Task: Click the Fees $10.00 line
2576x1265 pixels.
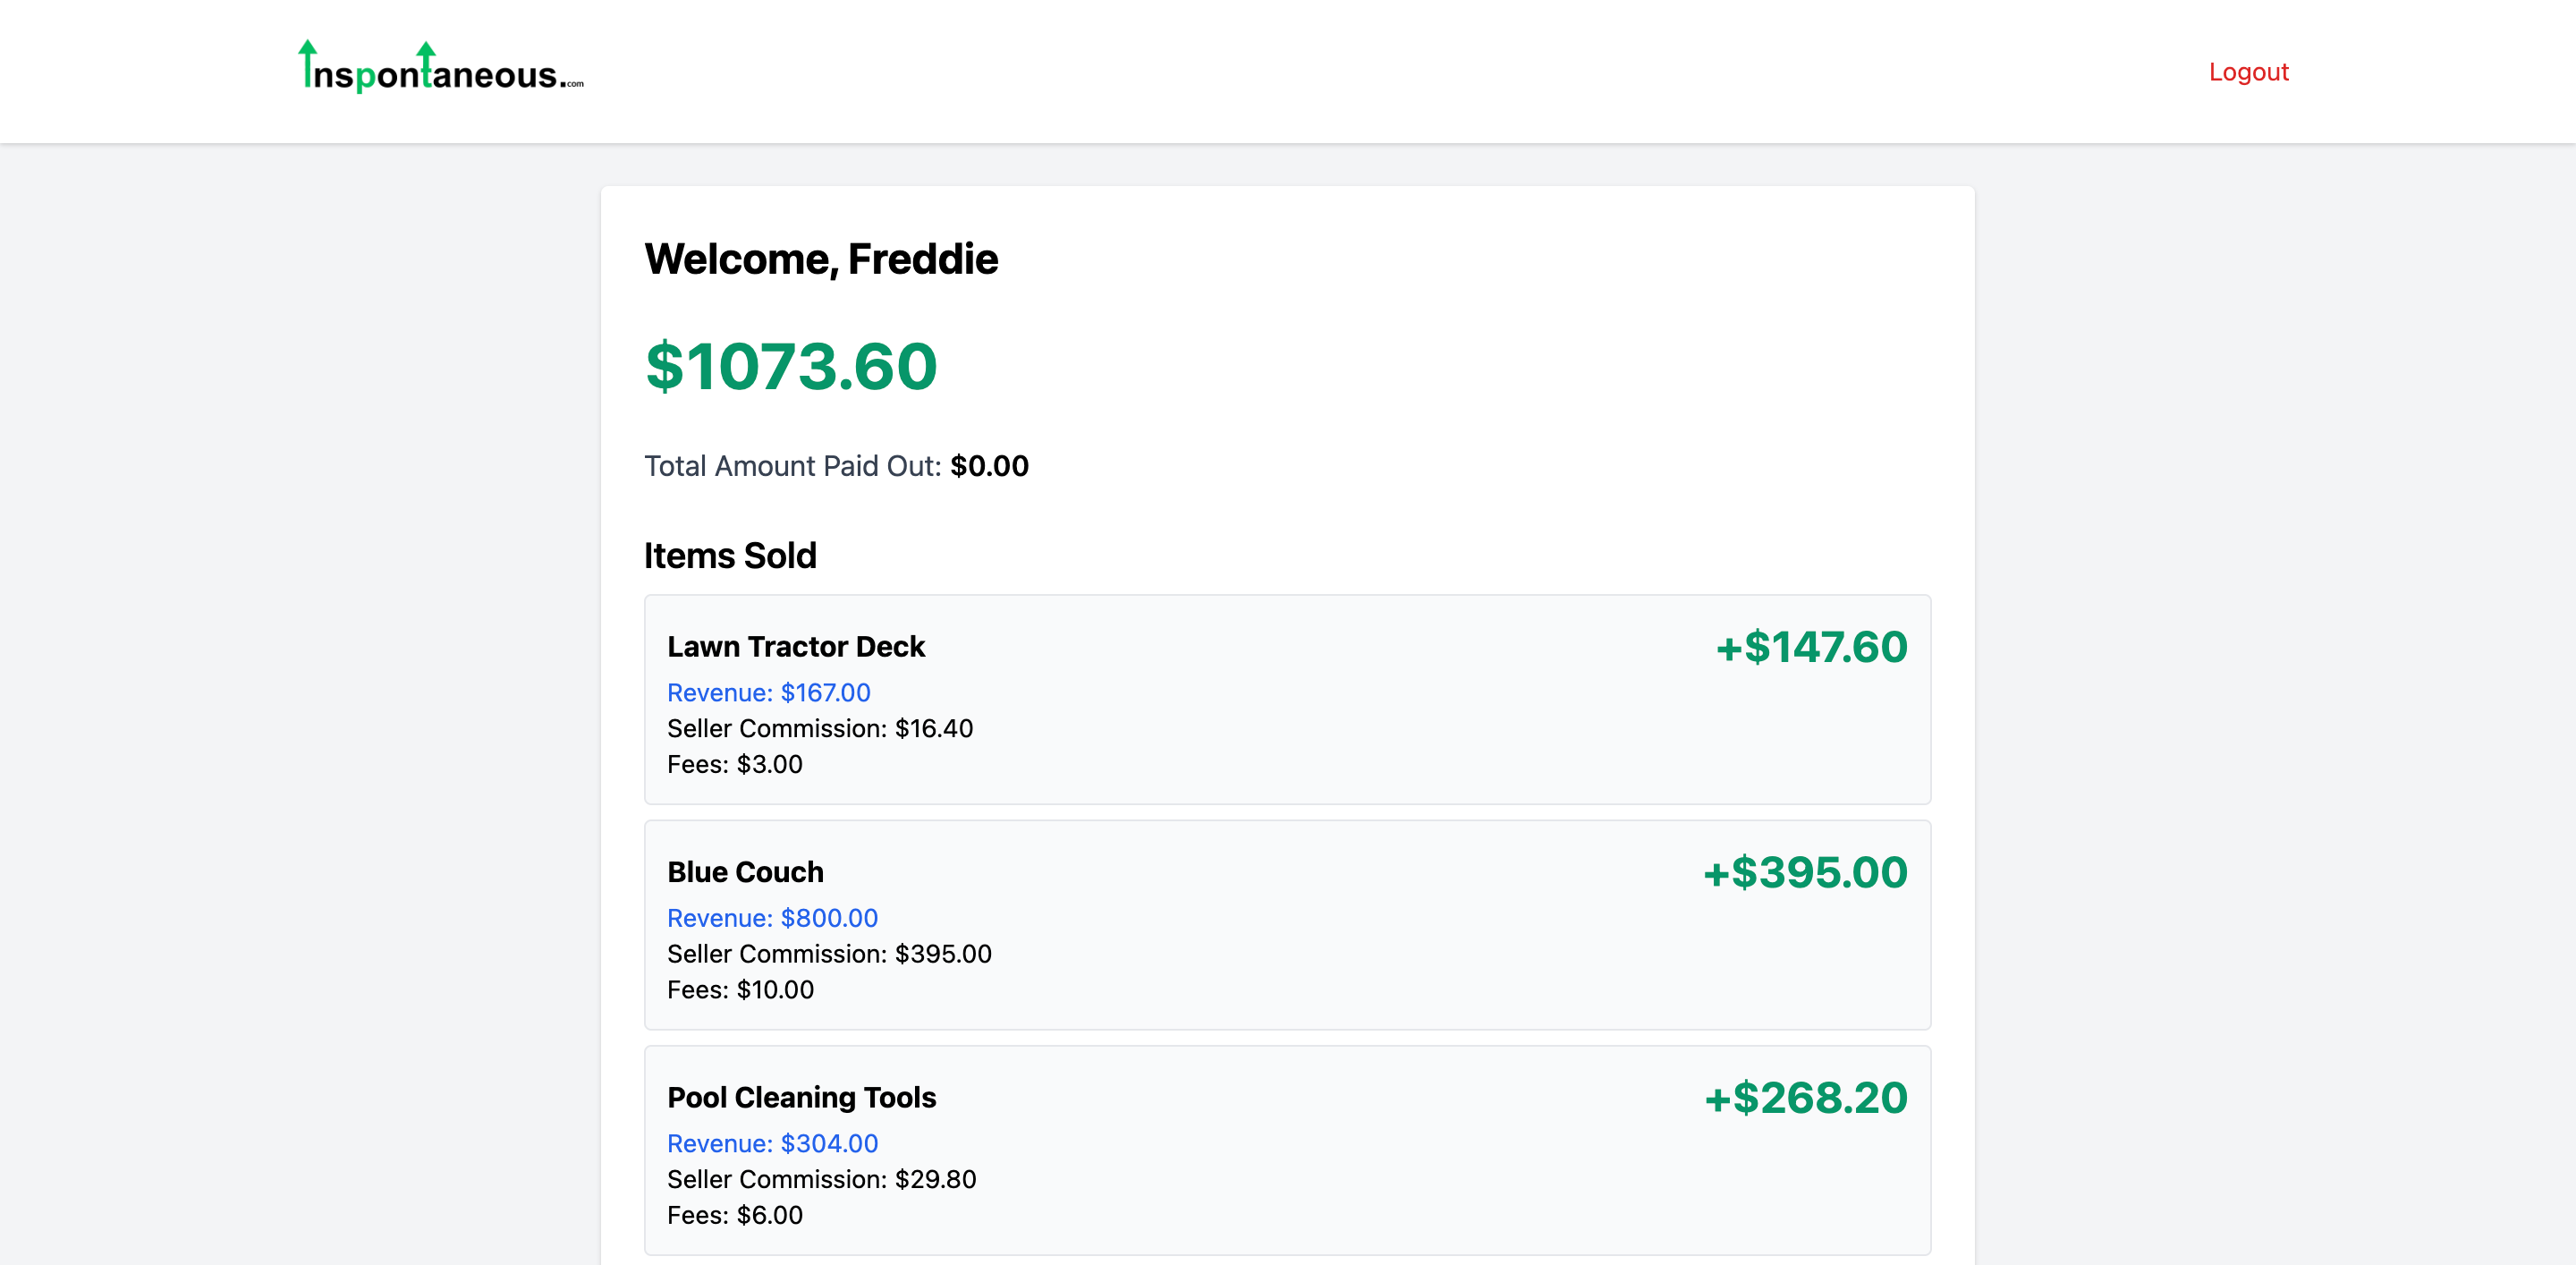Action: [x=740, y=990]
